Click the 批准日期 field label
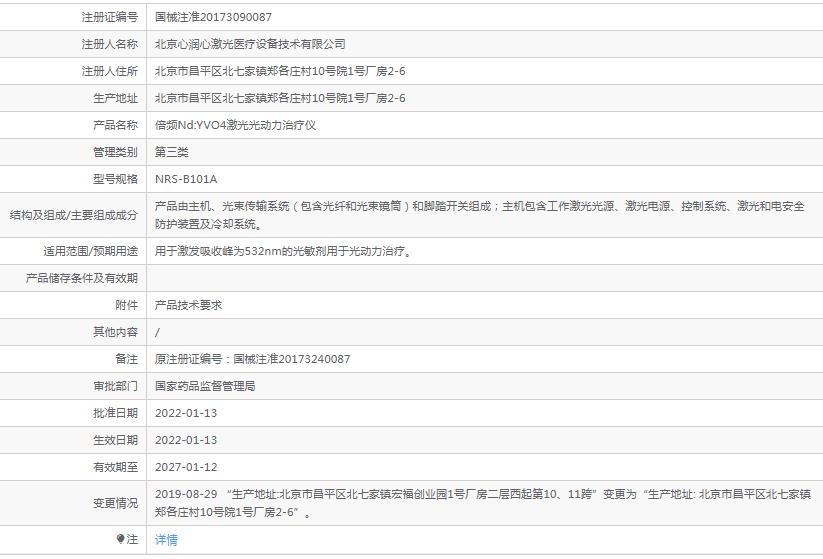Viewport: 823px width, 559px height. click(x=115, y=413)
